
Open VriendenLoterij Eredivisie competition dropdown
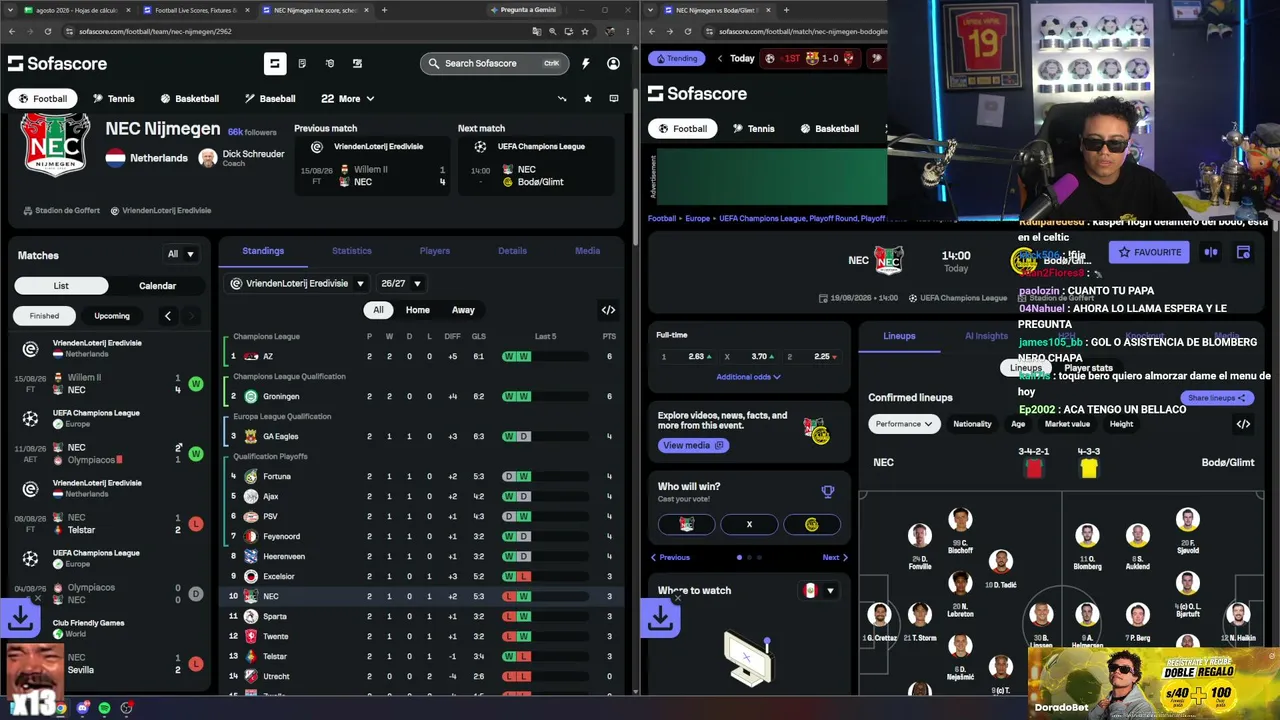pos(297,284)
